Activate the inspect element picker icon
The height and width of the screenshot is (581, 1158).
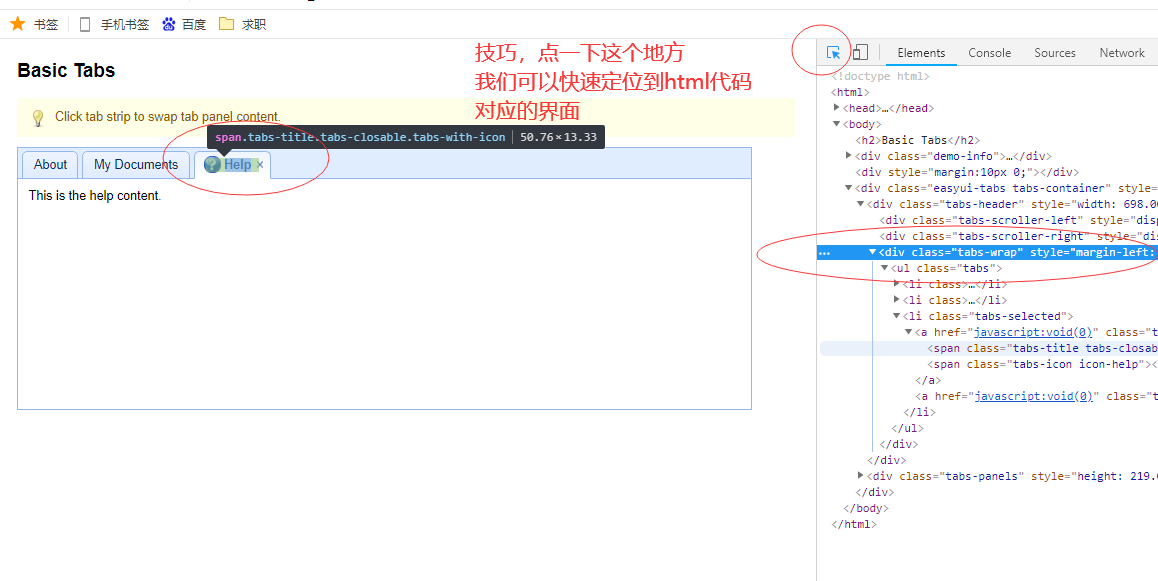(833, 52)
